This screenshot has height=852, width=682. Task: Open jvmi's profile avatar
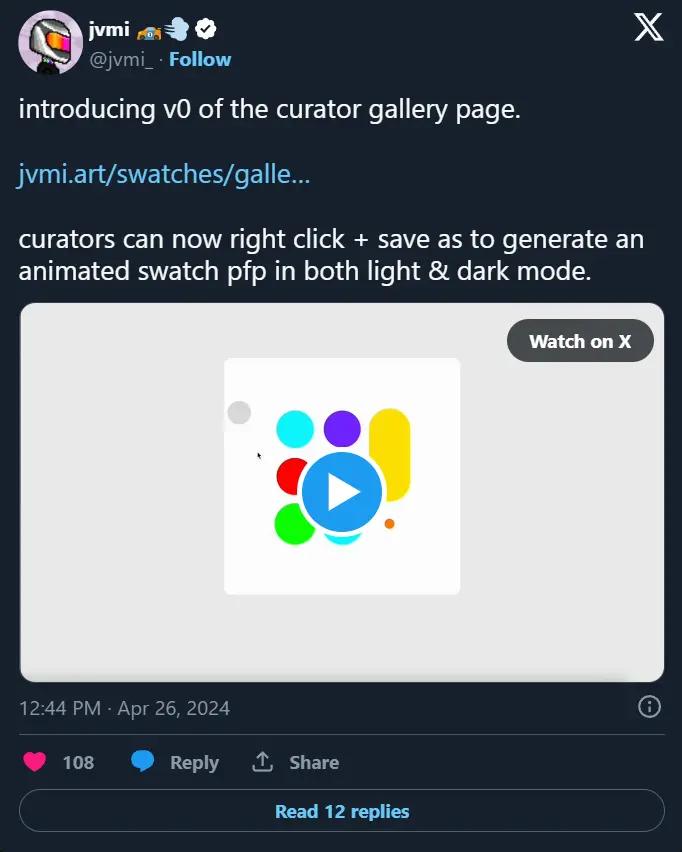[x=50, y=42]
